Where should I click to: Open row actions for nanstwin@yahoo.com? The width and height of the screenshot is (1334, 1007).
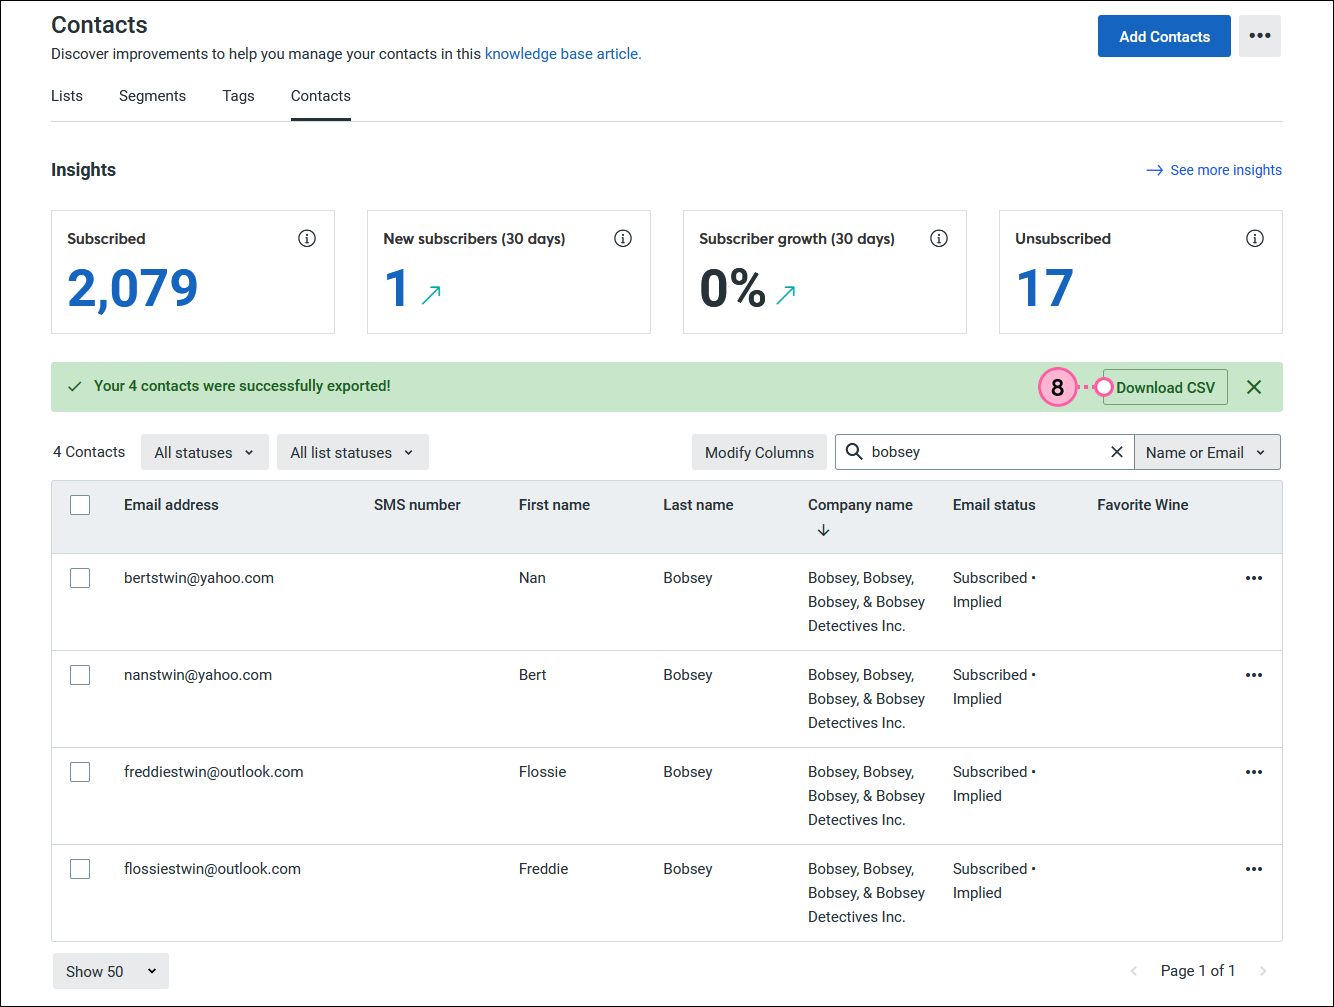(x=1254, y=675)
